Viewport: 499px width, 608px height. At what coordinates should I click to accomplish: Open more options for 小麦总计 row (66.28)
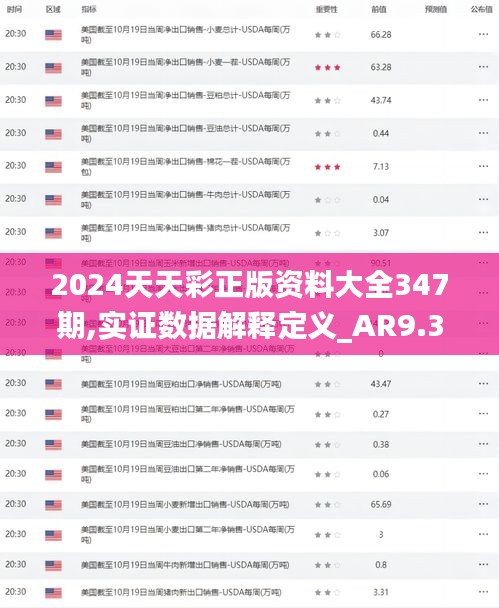pyautogui.click(x=483, y=35)
